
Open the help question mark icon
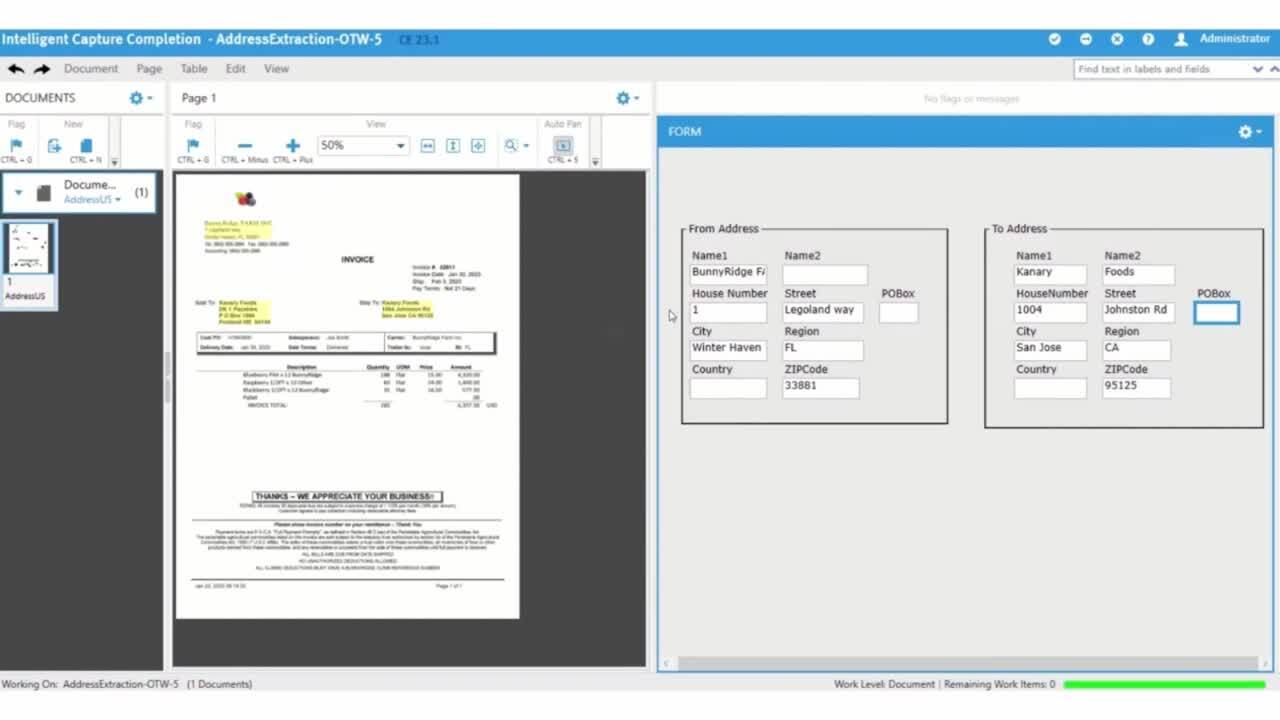(x=1148, y=39)
